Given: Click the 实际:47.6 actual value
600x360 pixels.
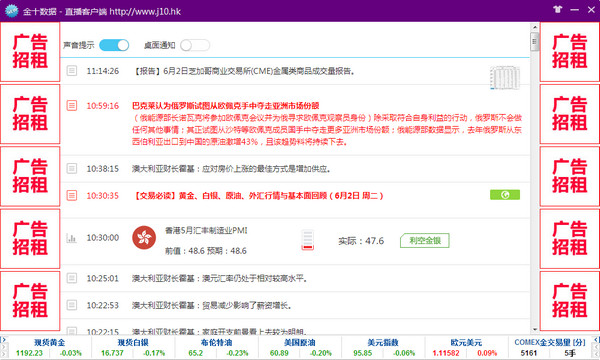Looking at the screenshot, I should pyautogui.click(x=361, y=241).
